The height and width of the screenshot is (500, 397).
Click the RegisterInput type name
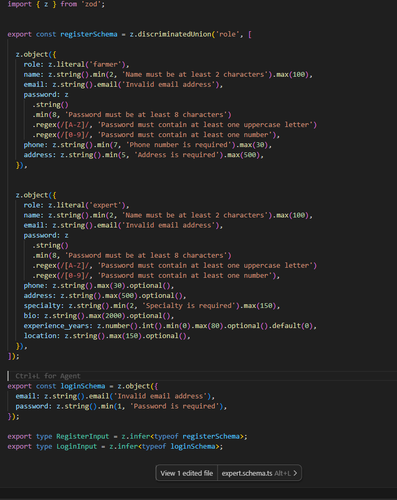pyautogui.click(x=82, y=436)
